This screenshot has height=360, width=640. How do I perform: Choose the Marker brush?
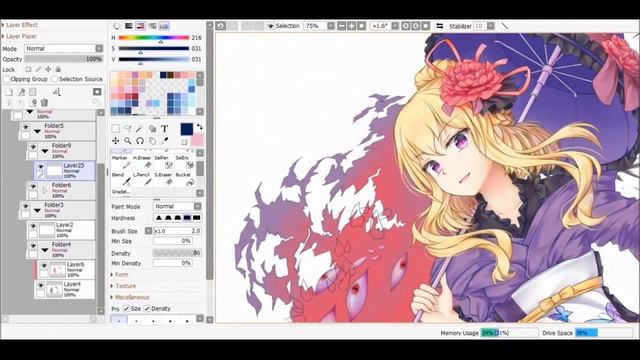pyautogui.click(x=121, y=162)
